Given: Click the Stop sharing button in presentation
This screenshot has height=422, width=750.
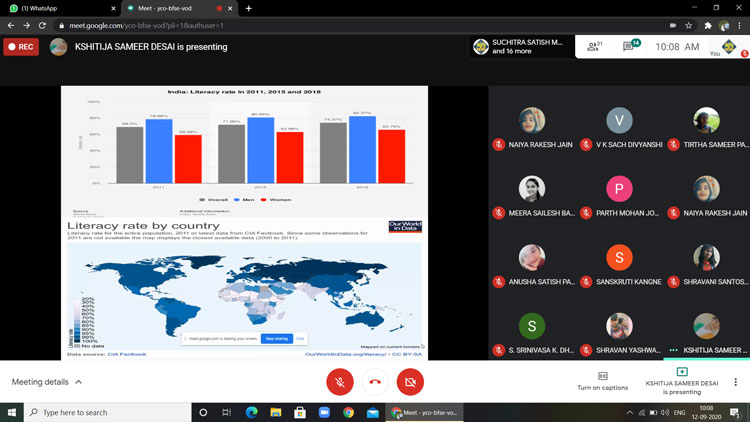Looking at the screenshot, I should 278,339.
